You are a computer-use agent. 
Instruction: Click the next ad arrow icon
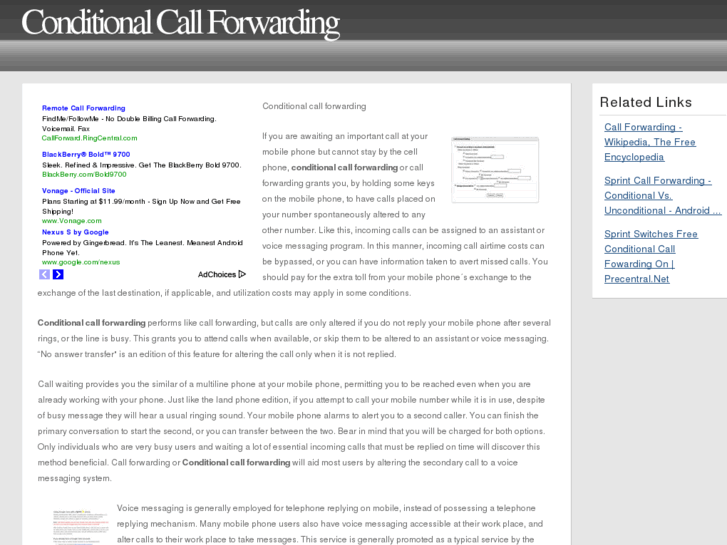click(x=58, y=274)
